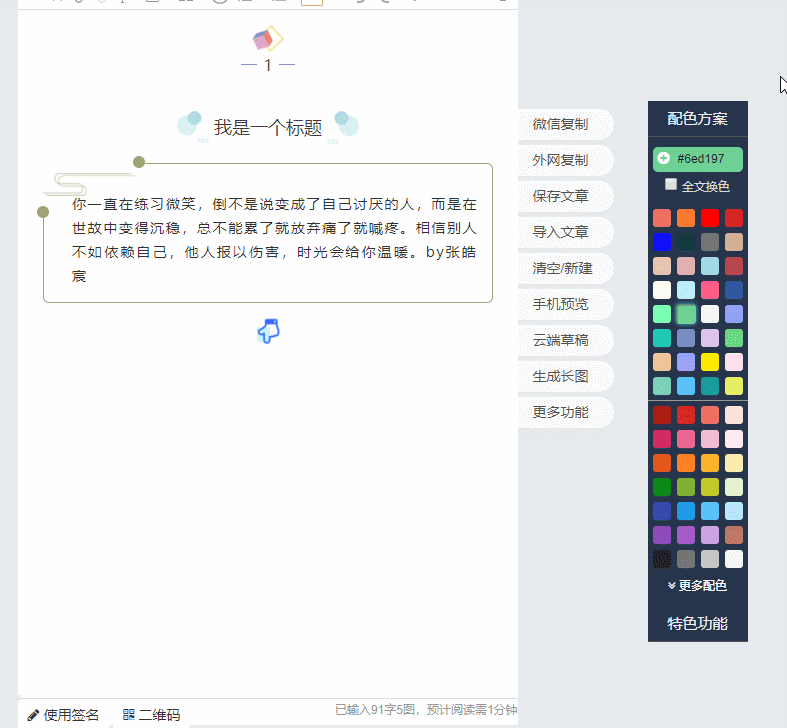This screenshot has height=728, width=787.
Task: Select 导入文章 to import an article
Action: [x=561, y=232]
